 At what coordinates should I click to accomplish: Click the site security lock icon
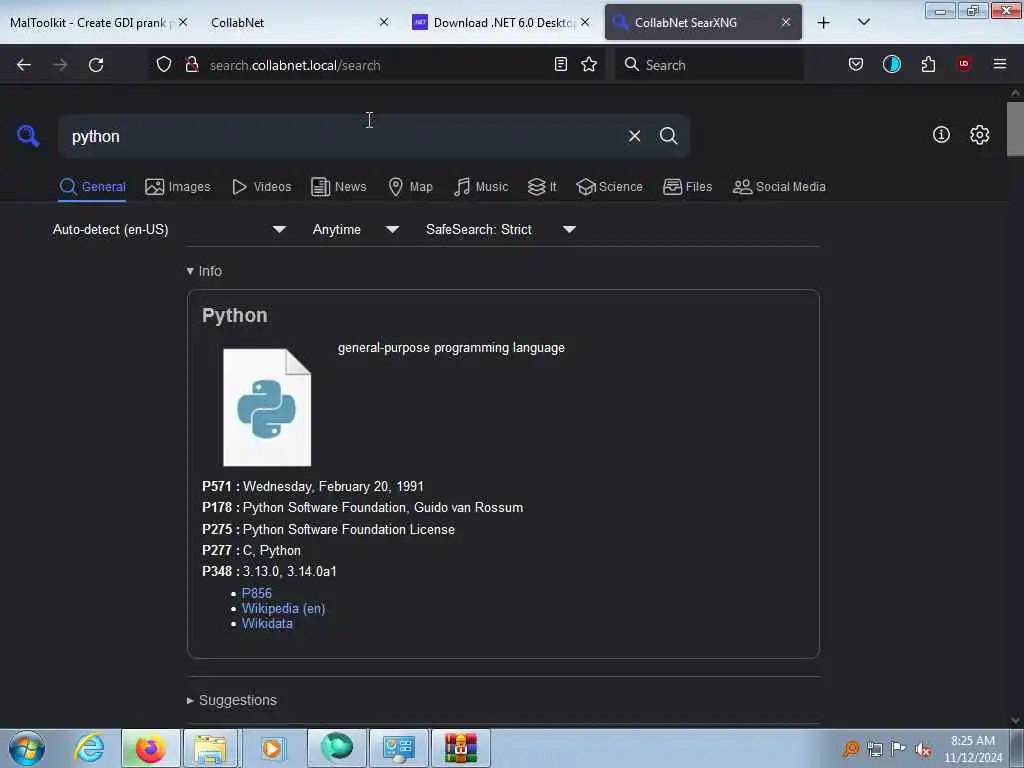click(x=192, y=64)
